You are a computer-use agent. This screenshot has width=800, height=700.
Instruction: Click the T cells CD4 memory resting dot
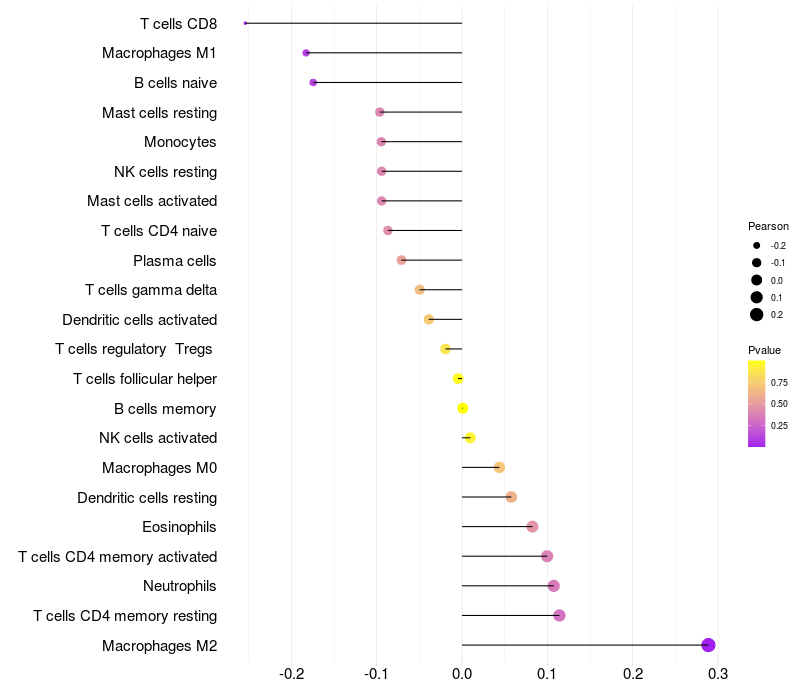559,615
